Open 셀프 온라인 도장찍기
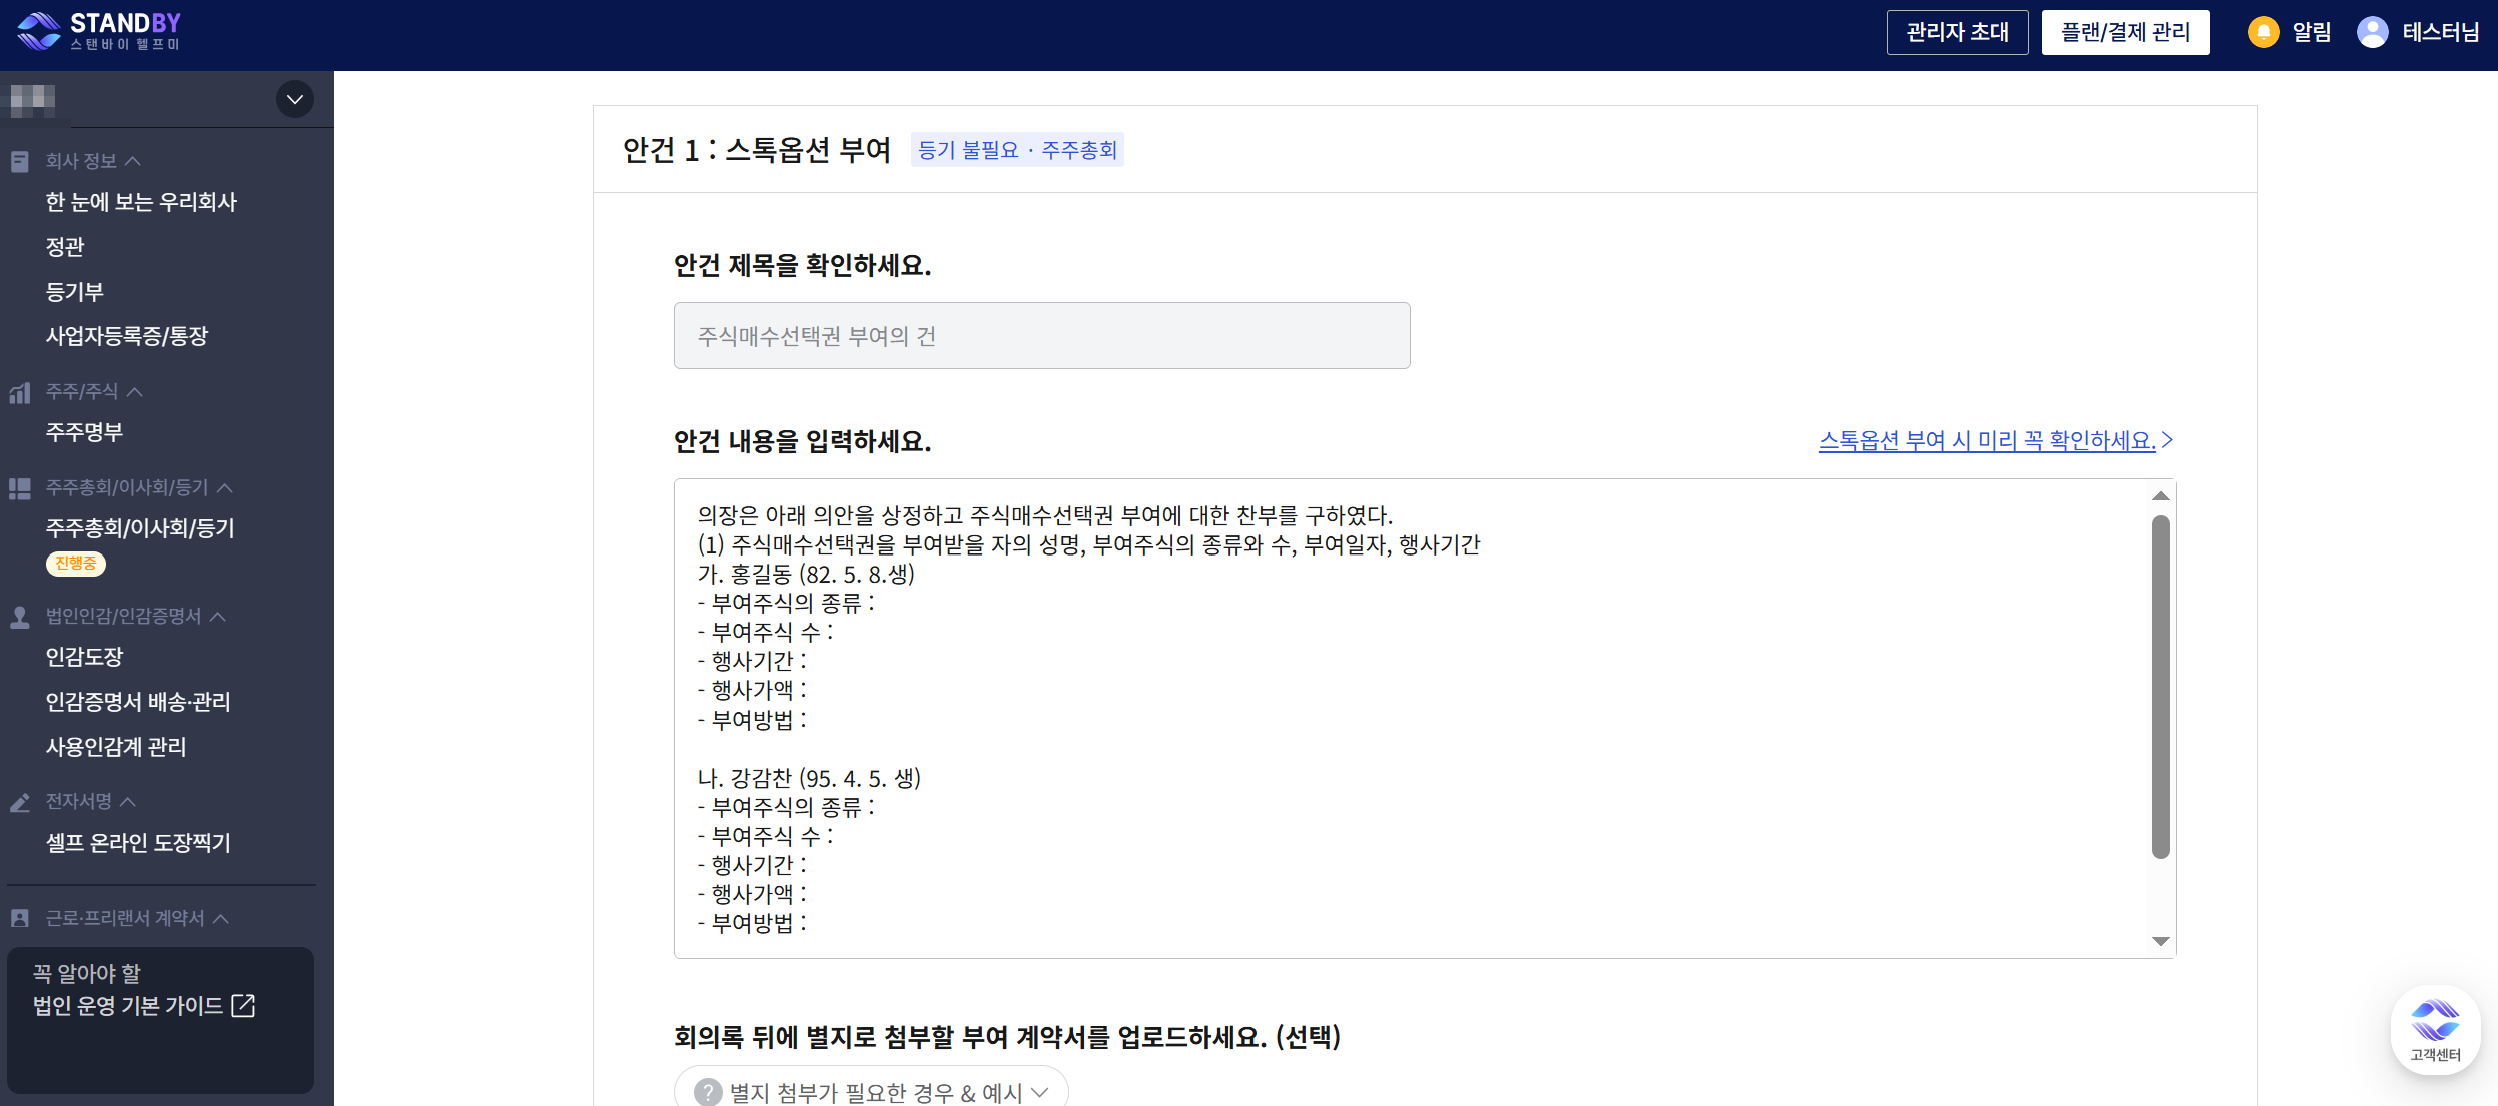 [138, 843]
